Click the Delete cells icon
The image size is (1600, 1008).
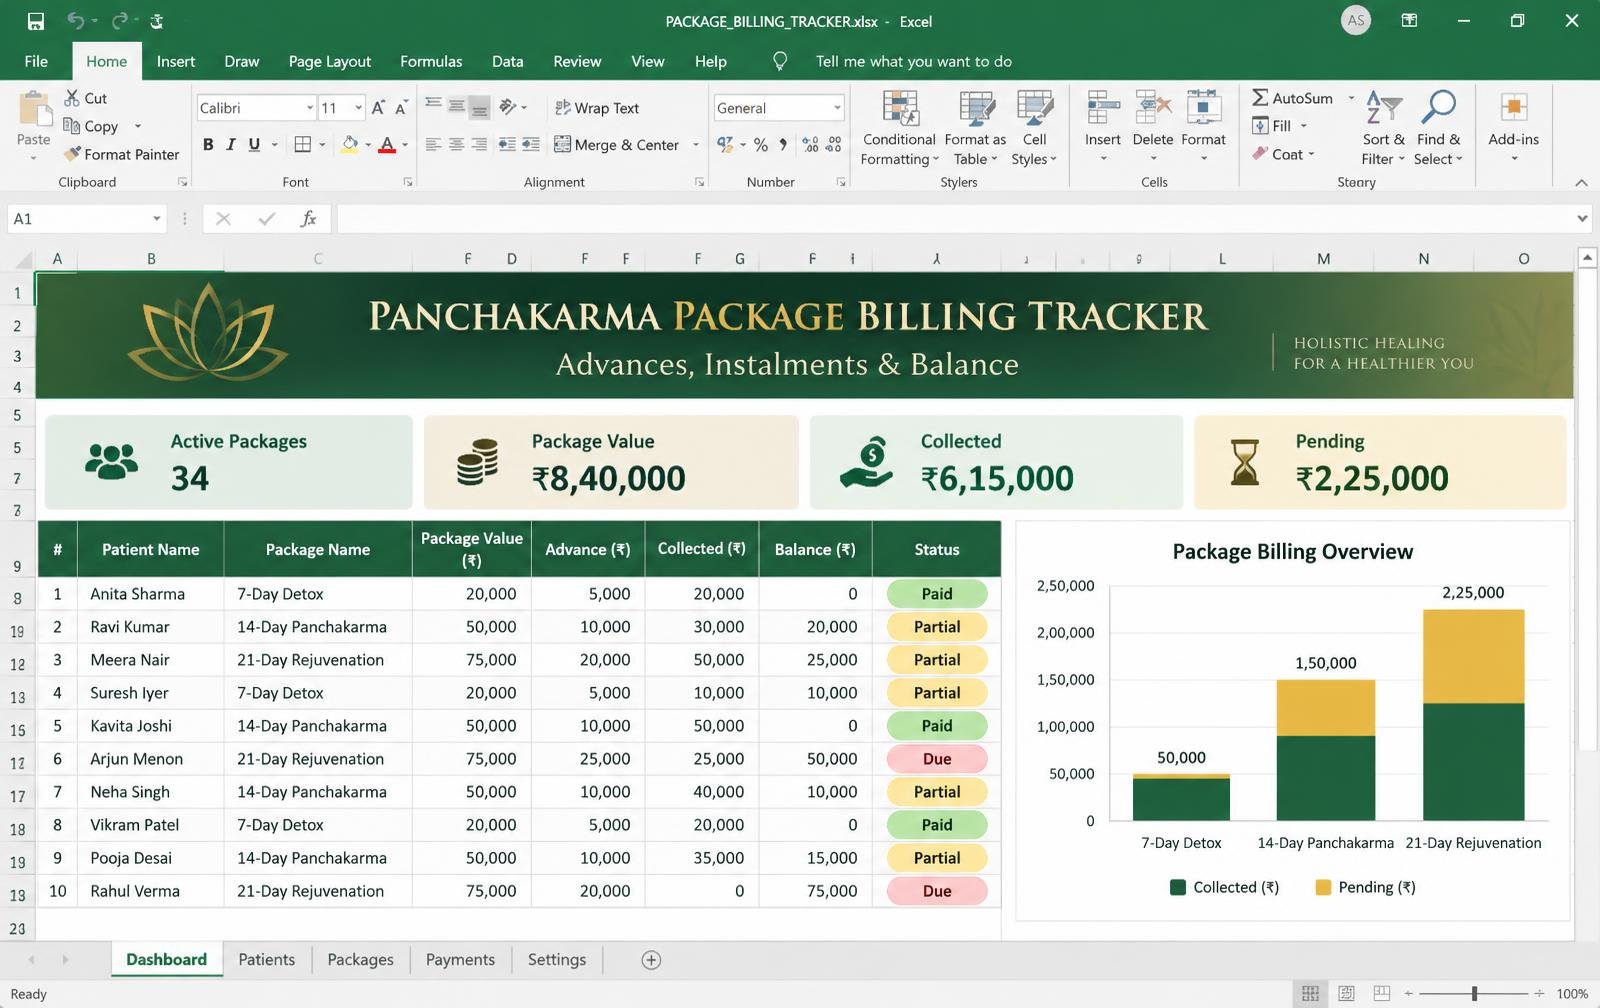(1153, 108)
